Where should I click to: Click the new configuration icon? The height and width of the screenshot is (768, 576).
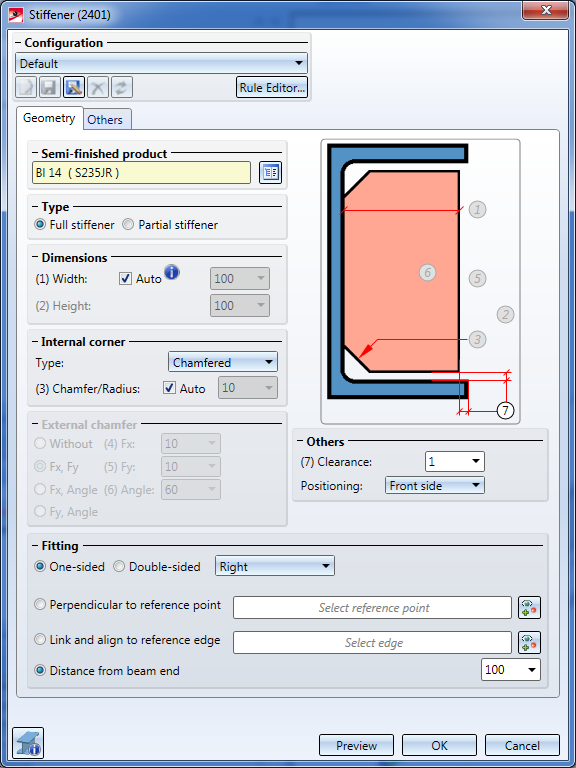pyautogui.click(x=26, y=88)
